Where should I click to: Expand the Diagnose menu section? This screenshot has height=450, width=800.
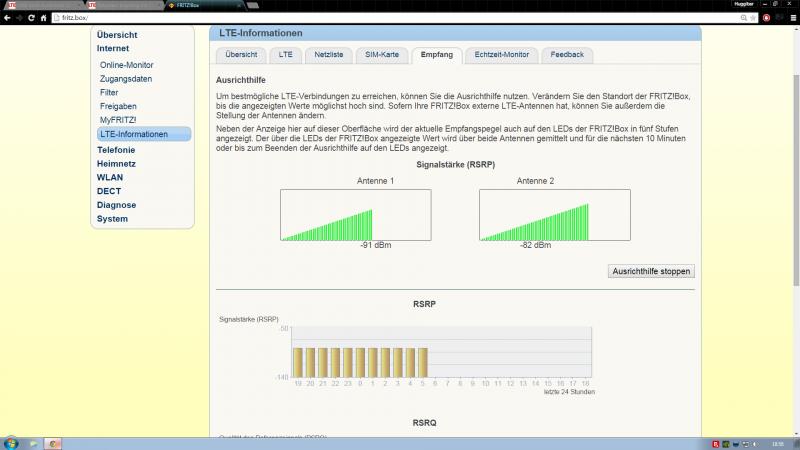tap(116, 205)
